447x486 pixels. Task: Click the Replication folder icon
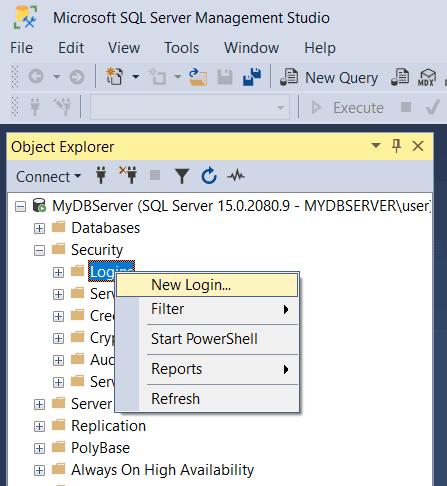59,425
